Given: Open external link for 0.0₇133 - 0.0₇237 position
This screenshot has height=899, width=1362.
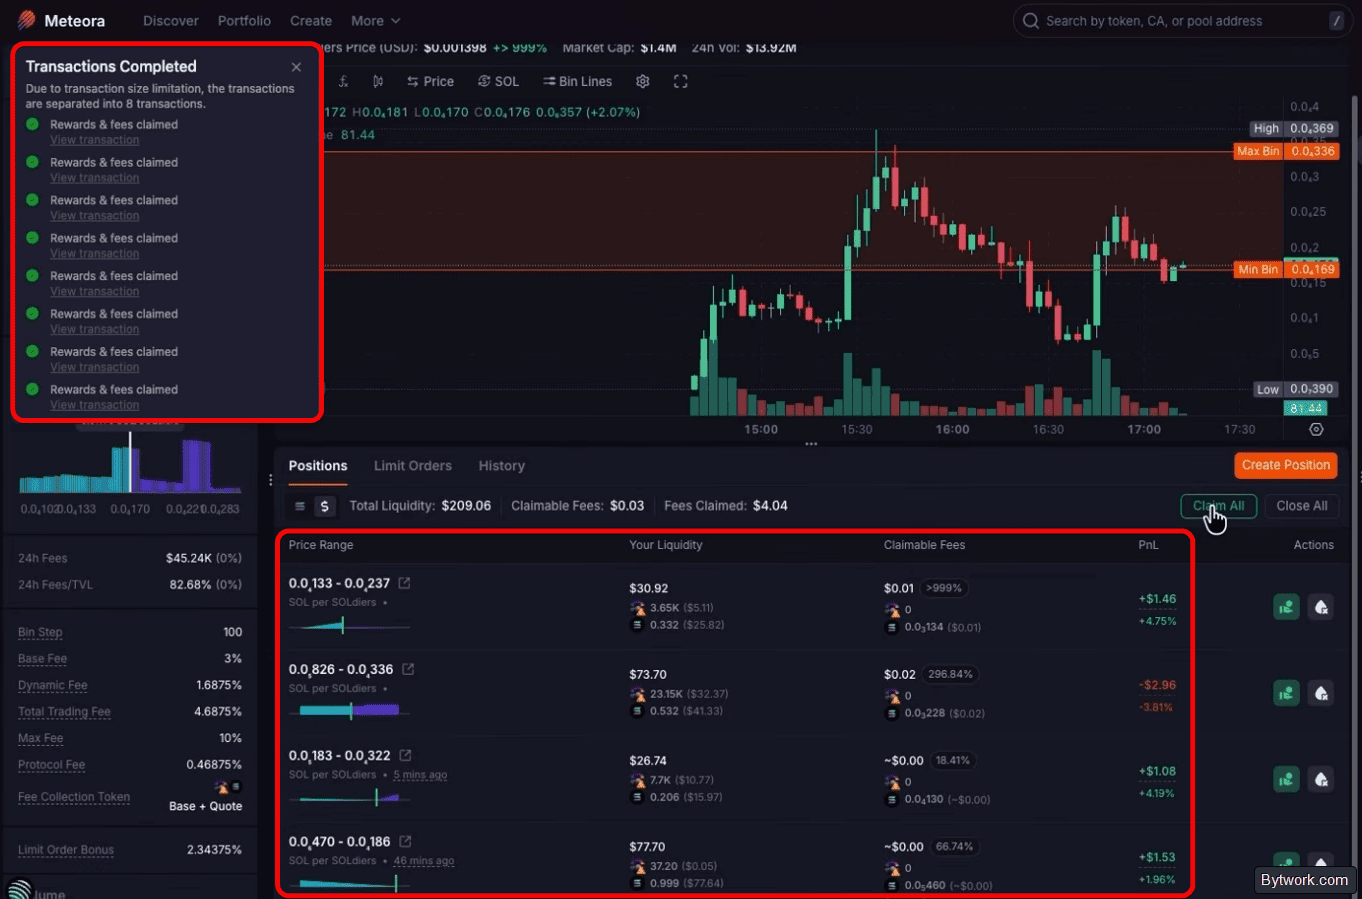Looking at the screenshot, I should coord(404,583).
